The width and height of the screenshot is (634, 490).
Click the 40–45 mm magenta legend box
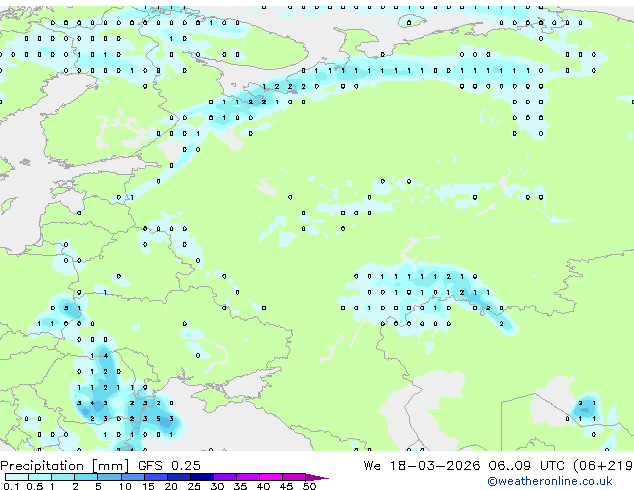tap(271, 477)
